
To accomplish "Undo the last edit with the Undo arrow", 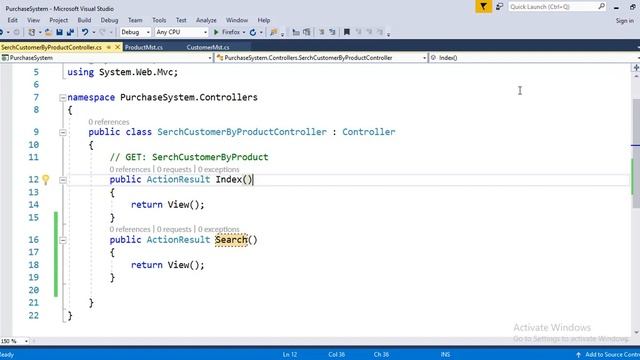I will 84,32.
